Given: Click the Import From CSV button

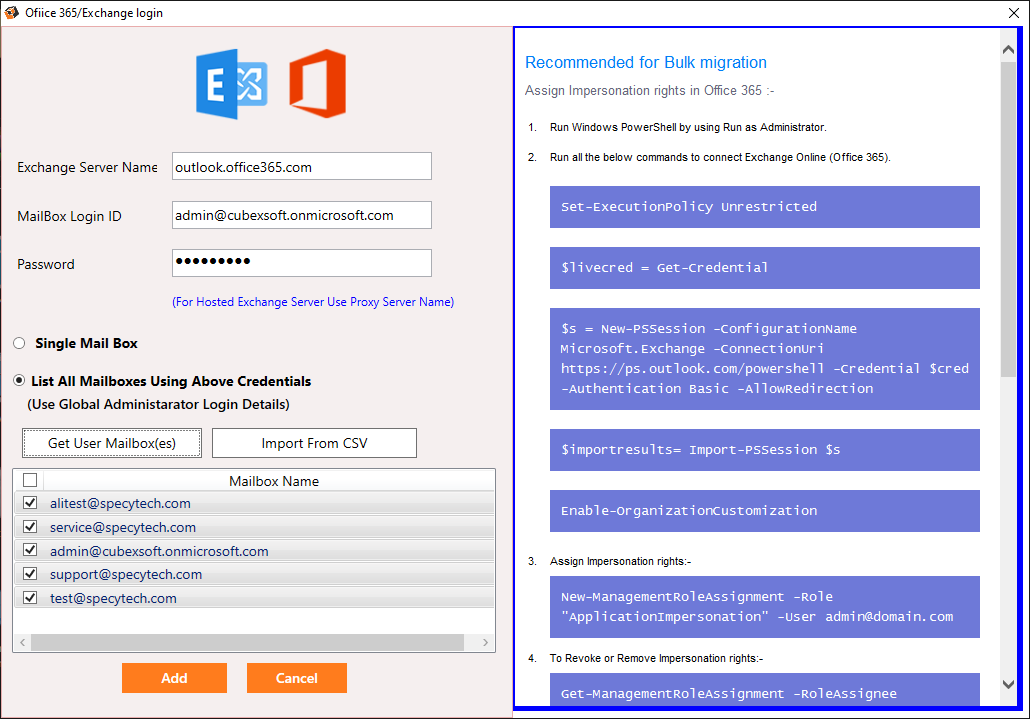Looking at the screenshot, I should tap(314, 443).
